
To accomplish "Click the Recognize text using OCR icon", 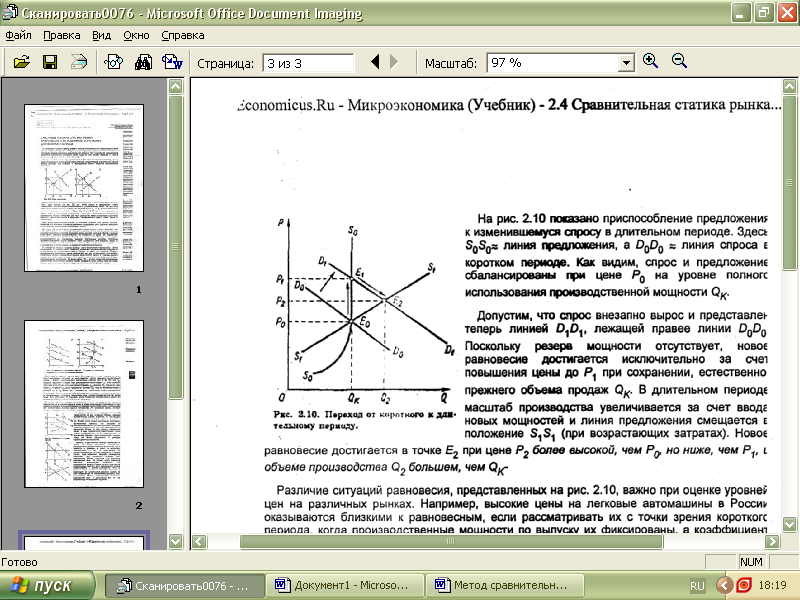I will pos(113,62).
